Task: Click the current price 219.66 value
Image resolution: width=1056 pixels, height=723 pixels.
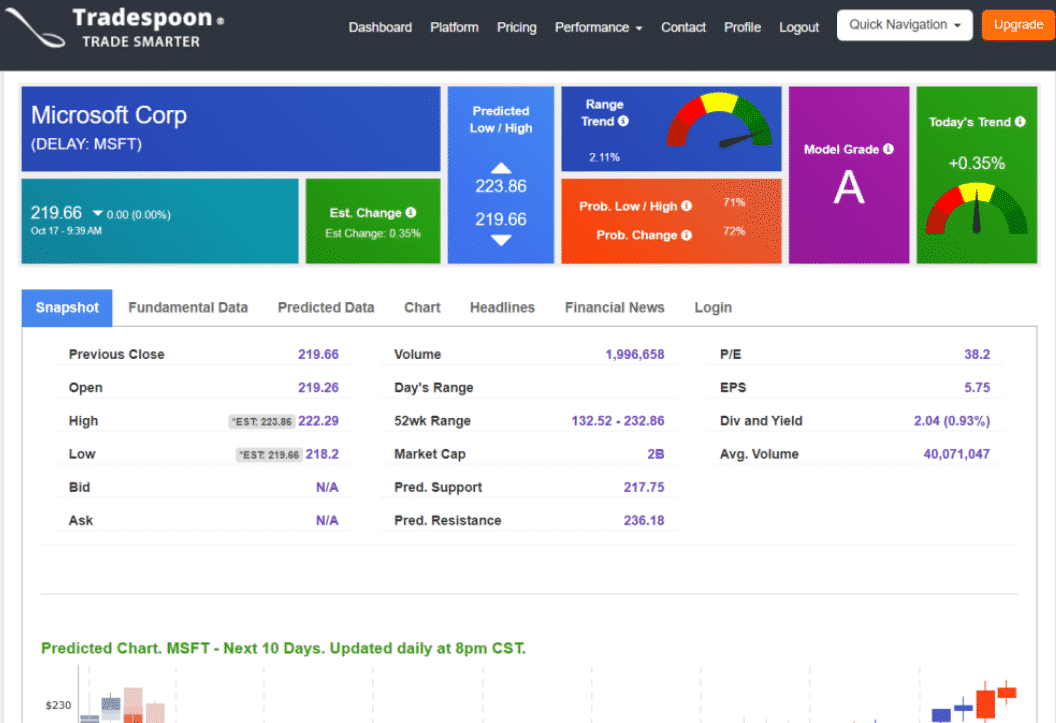Action: click(x=56, y=213)
